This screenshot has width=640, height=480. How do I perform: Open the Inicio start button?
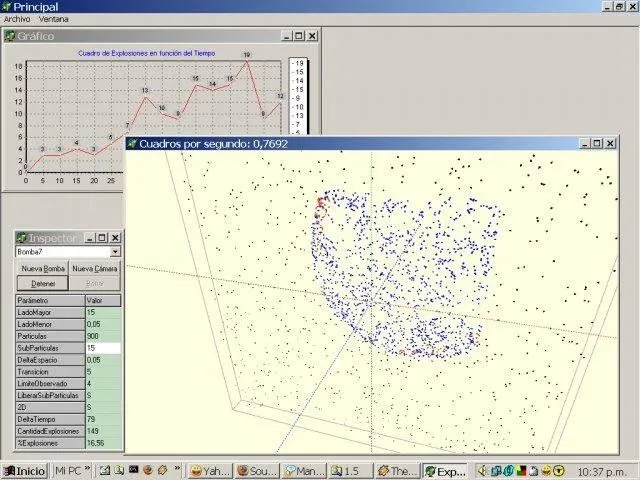click(24, 471)
